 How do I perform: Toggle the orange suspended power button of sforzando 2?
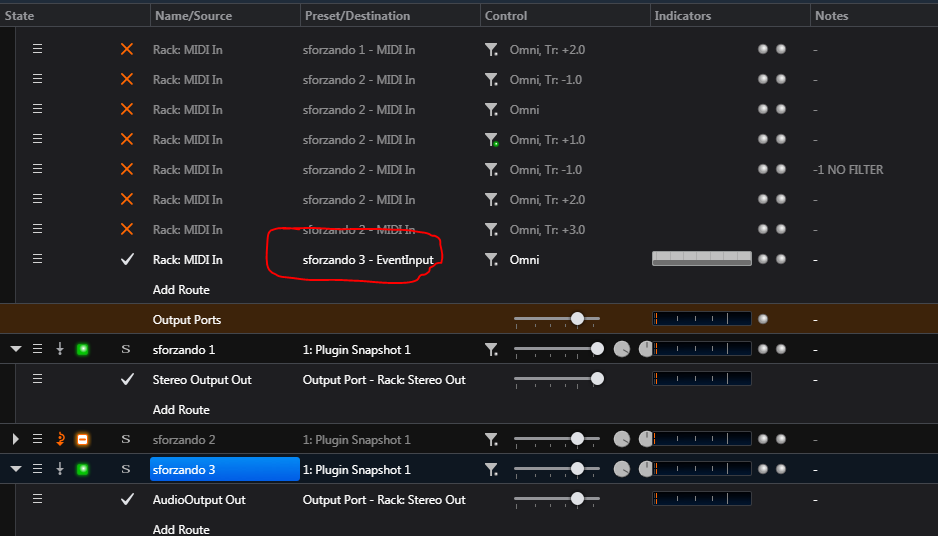[x=83, y=440]
